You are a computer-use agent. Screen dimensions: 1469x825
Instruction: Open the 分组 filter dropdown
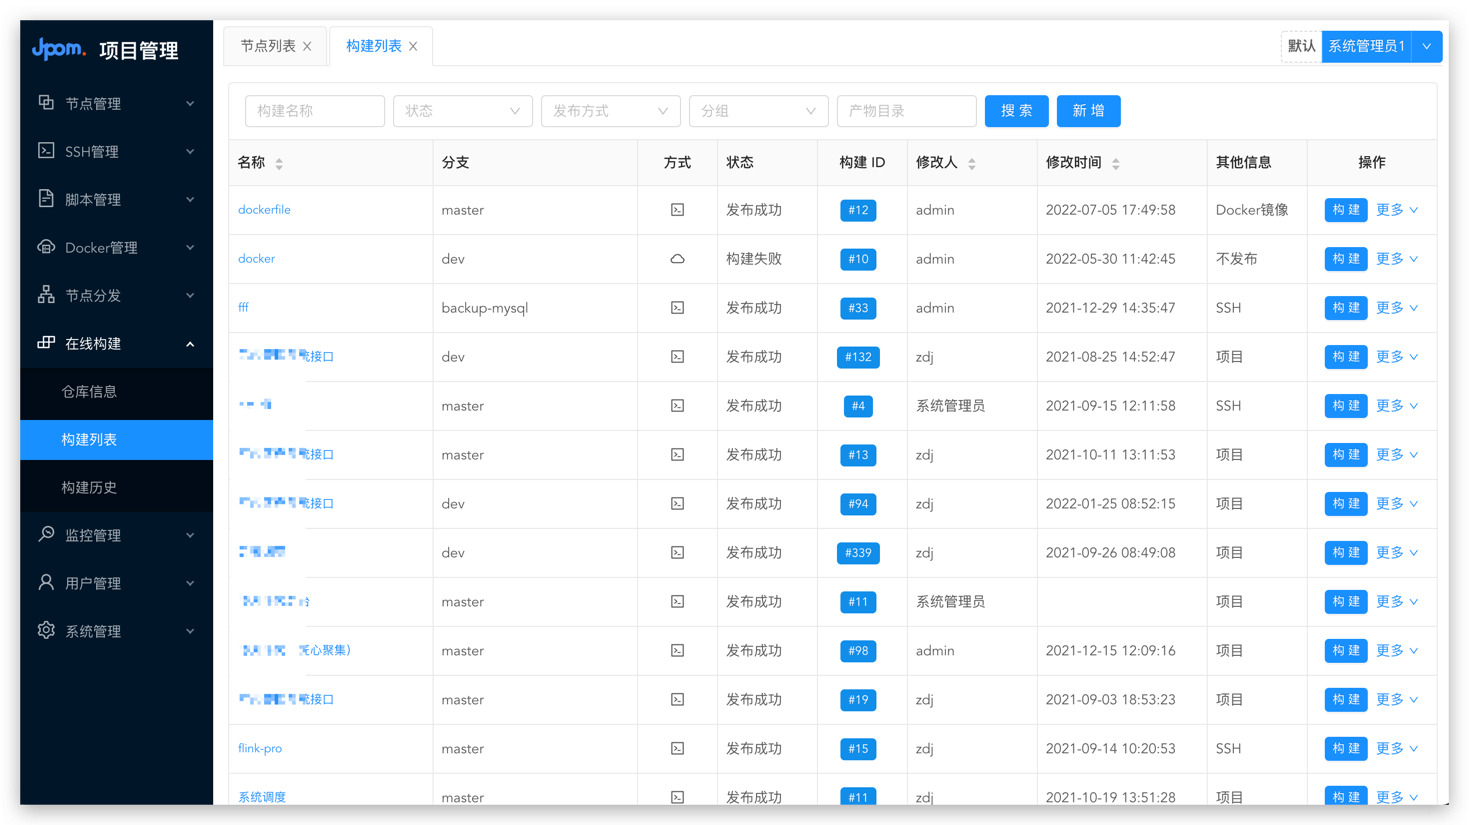click(x=758, y=111)
